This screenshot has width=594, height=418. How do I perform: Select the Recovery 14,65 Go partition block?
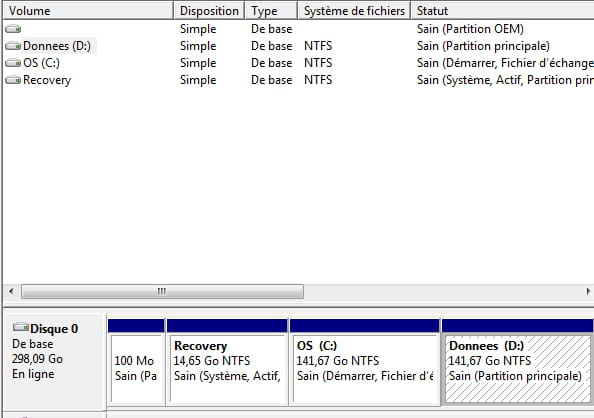(227, 362)
